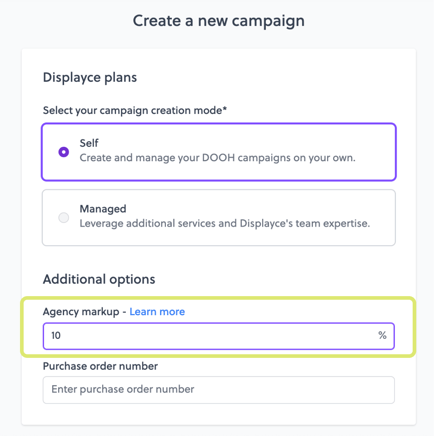
Task: Click into the Agency markup field
Action: click(x=219, y=336)
